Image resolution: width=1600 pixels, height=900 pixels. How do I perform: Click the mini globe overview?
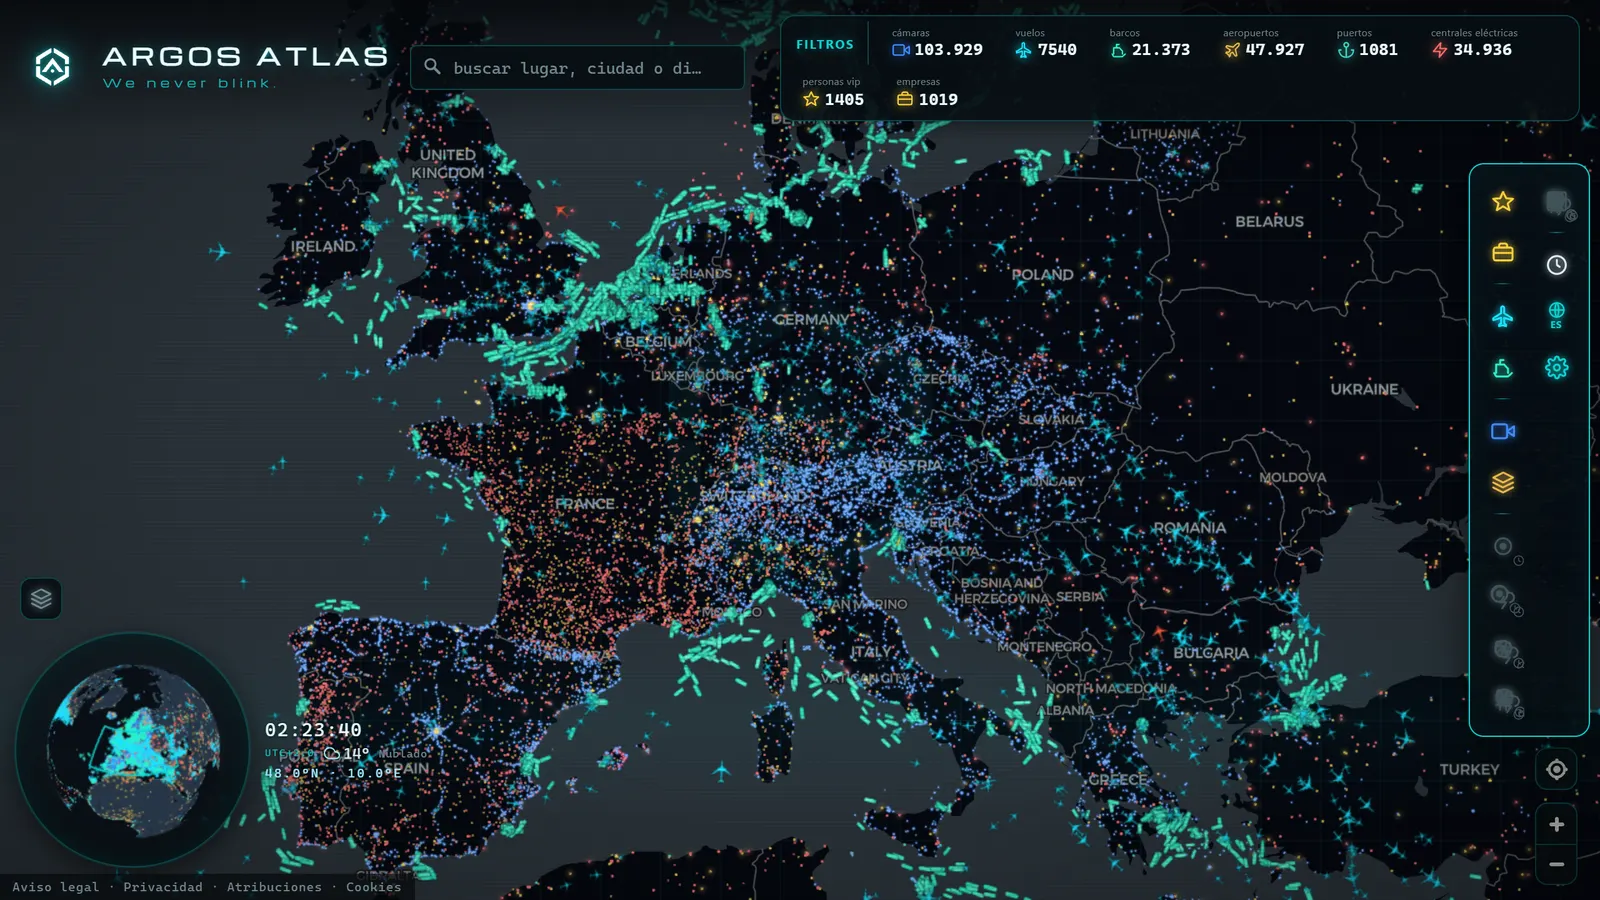coord(133,750)
